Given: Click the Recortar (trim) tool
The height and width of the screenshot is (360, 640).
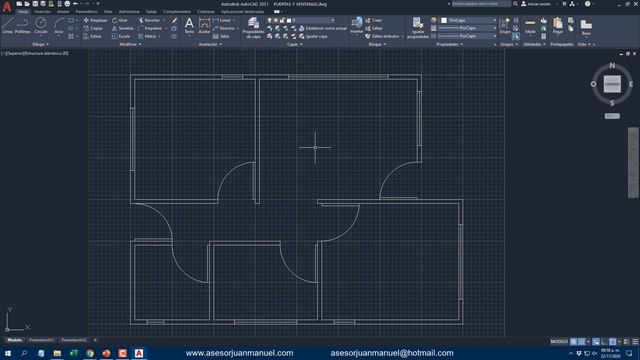Looking at the screenshot, I should coord(149,20).
